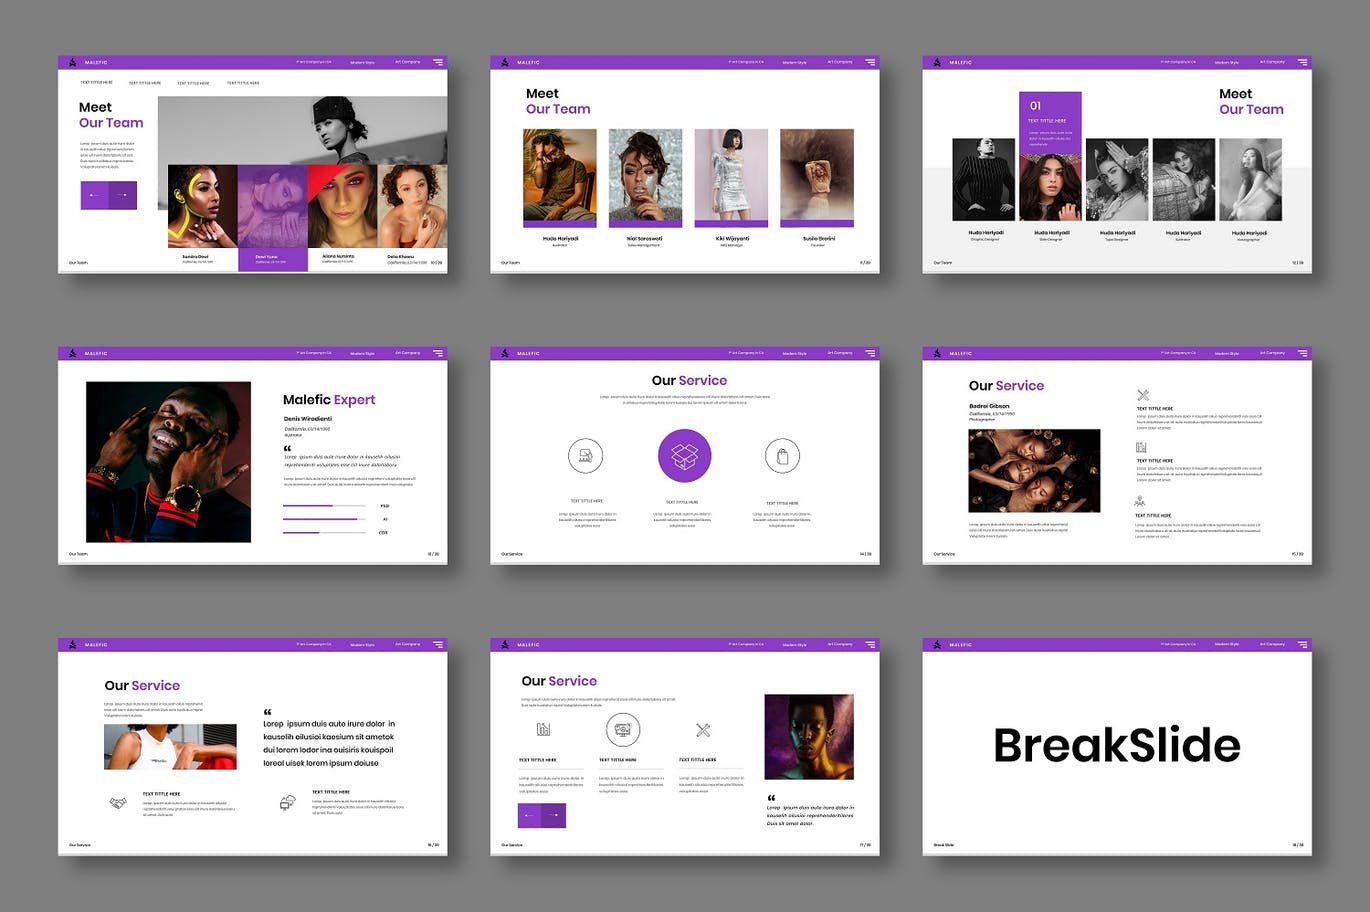Click the man's portrait on Malefic Expert slide
Screen dimensions: 1370x912
click(x=168, y=462)
